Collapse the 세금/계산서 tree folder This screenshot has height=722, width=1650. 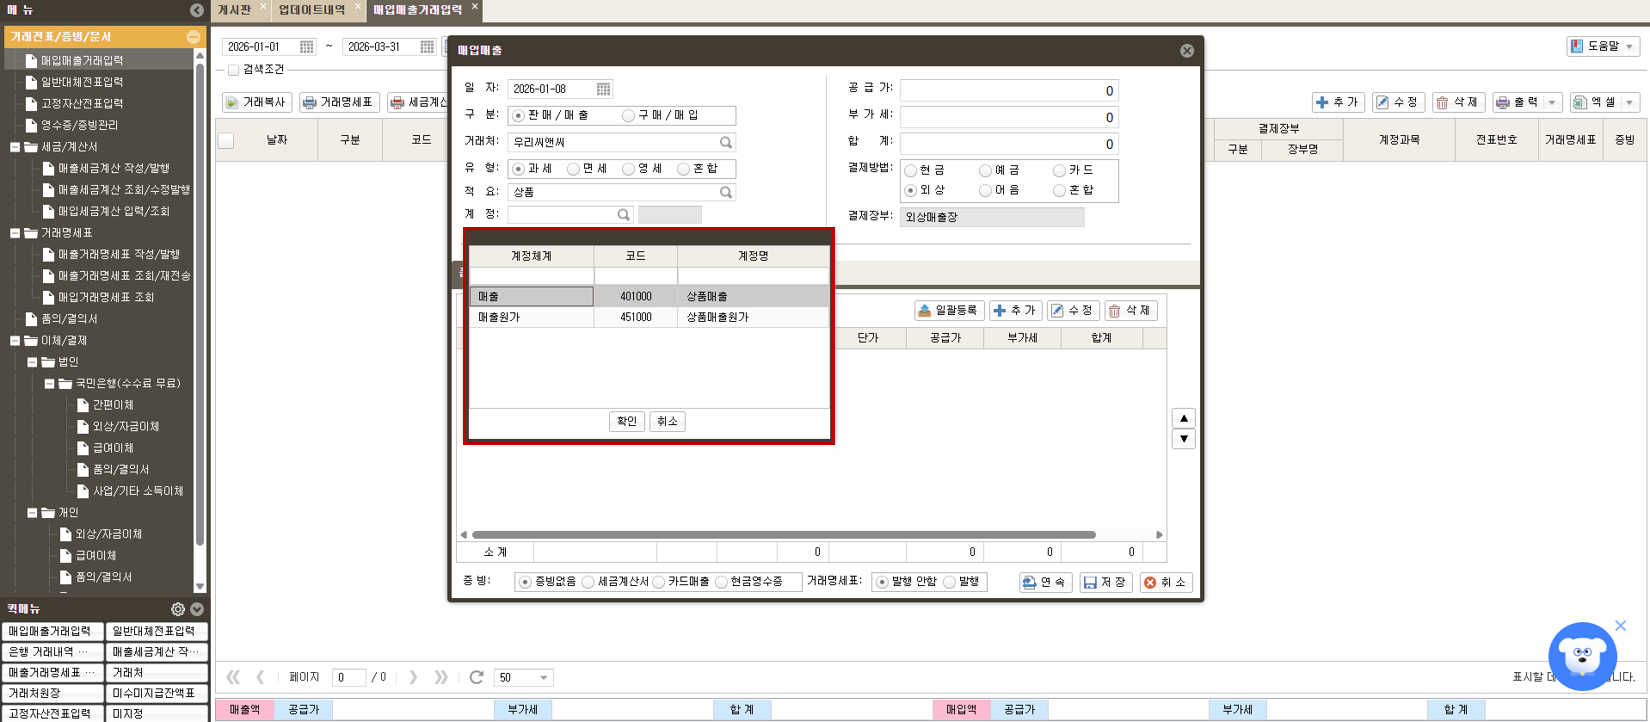coord(15,147)
